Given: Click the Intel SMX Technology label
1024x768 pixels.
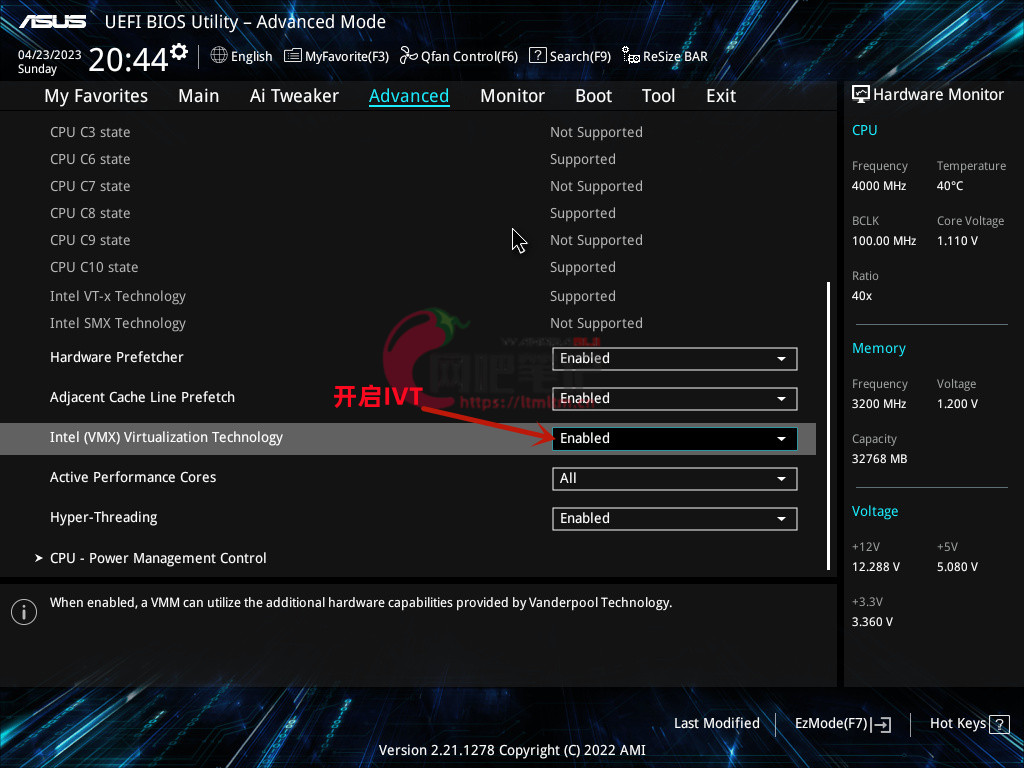Looking at the screenshot, I should click(118, 323).
